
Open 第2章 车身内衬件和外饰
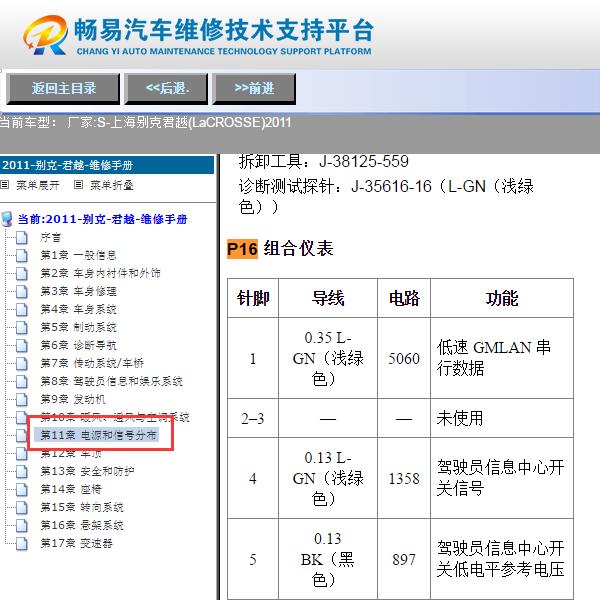pyautogui.click(x=100, y=273)
